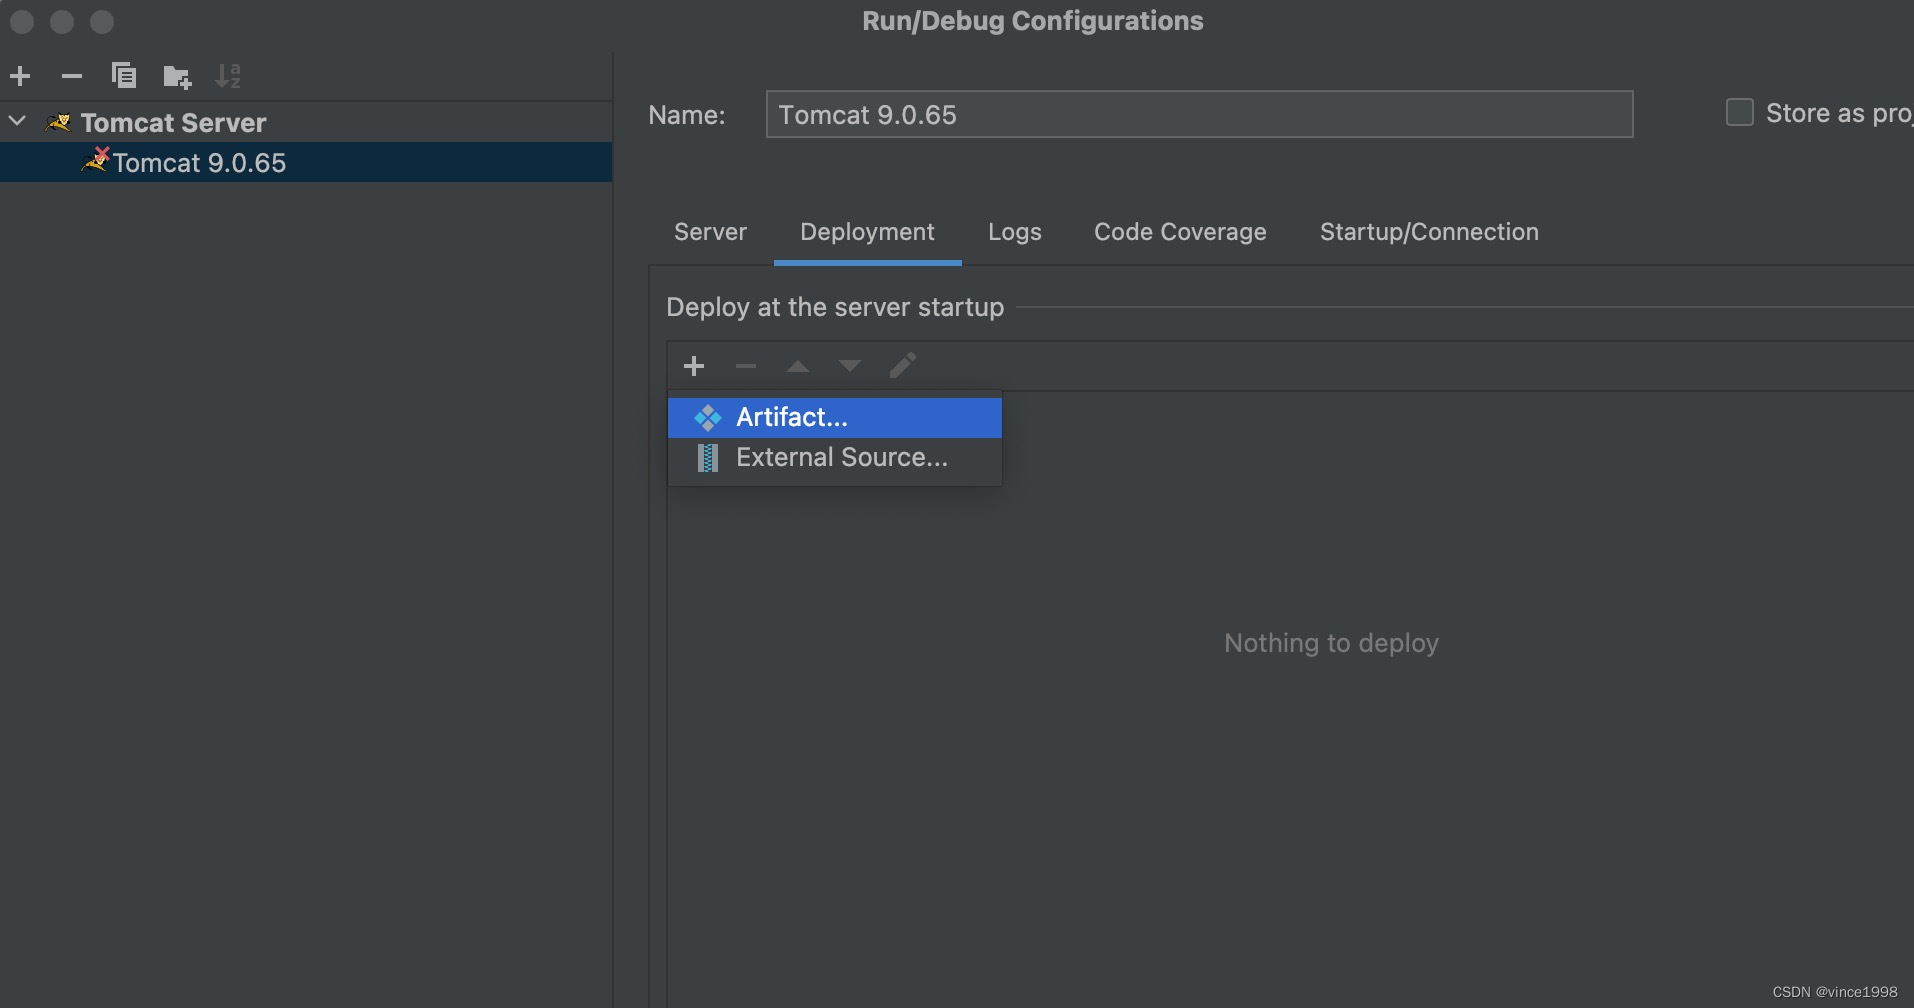This screenshot has height=1008, width=1914.
Task: Choose Artifact... from the popup menu
Action: click(x=835, y=417)
